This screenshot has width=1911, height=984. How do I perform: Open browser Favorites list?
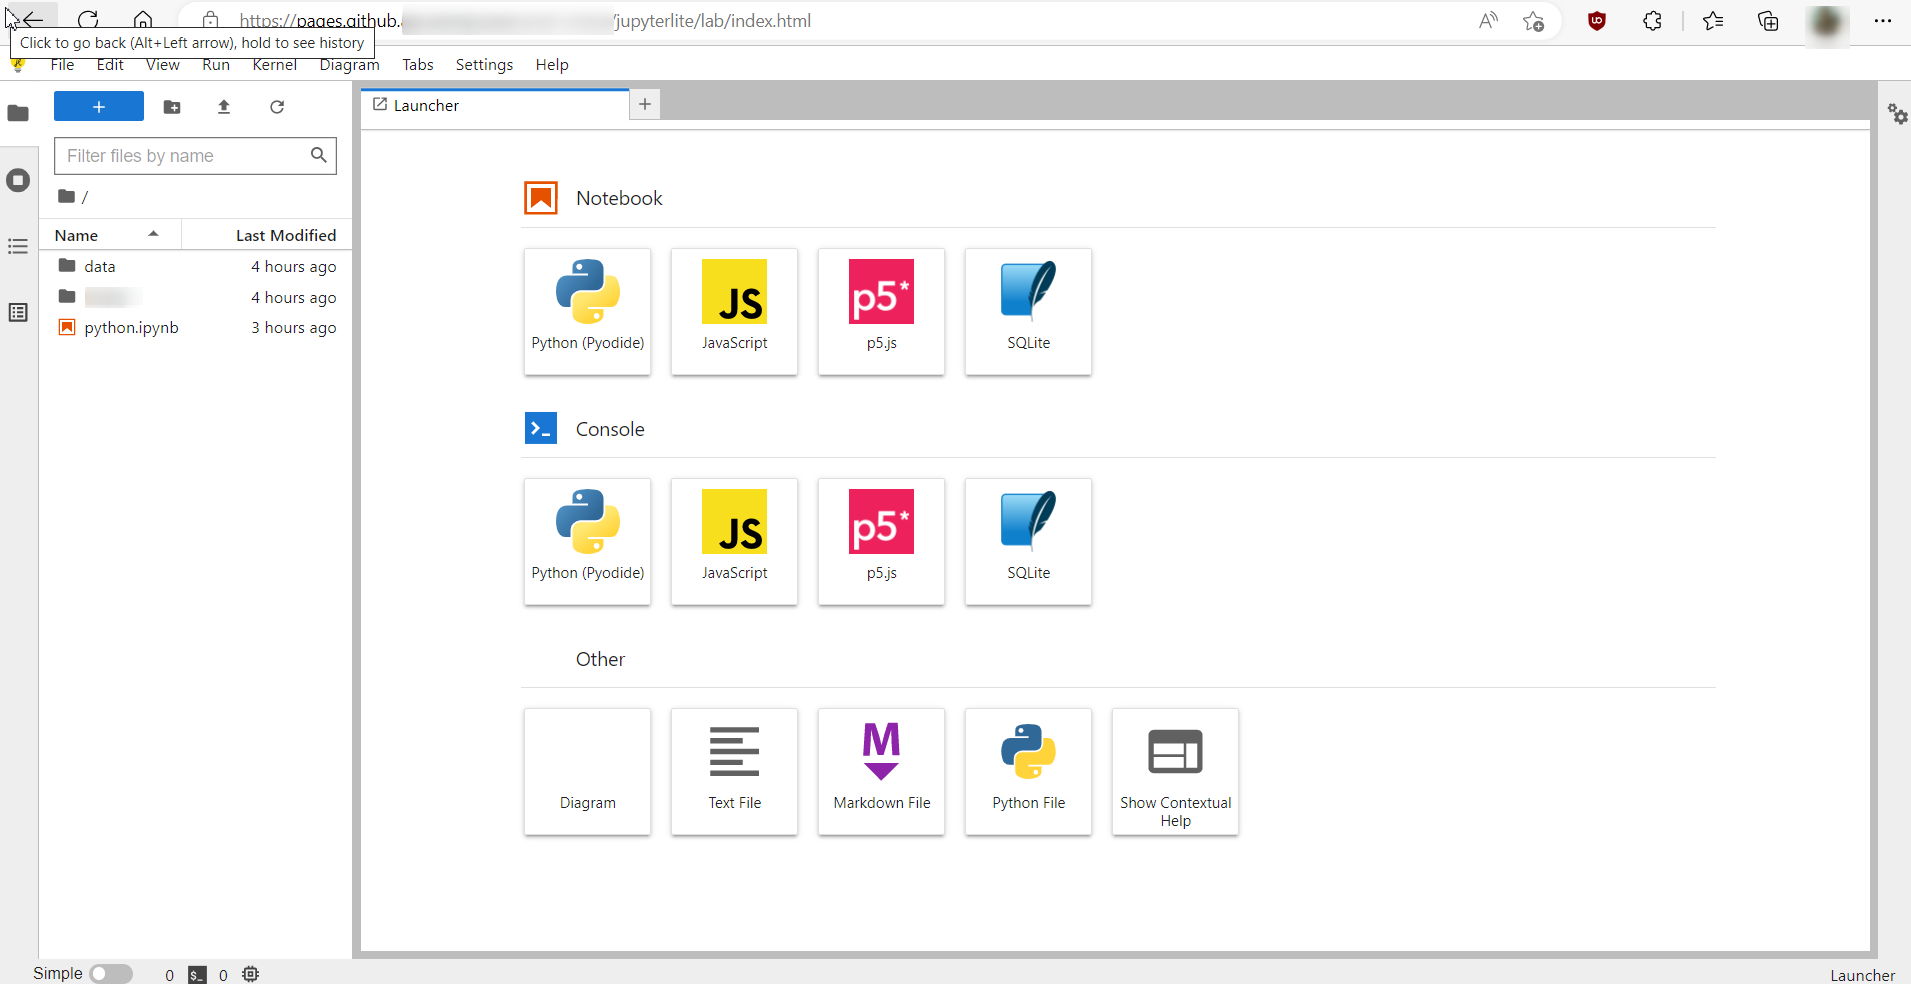coord(1713,21)
